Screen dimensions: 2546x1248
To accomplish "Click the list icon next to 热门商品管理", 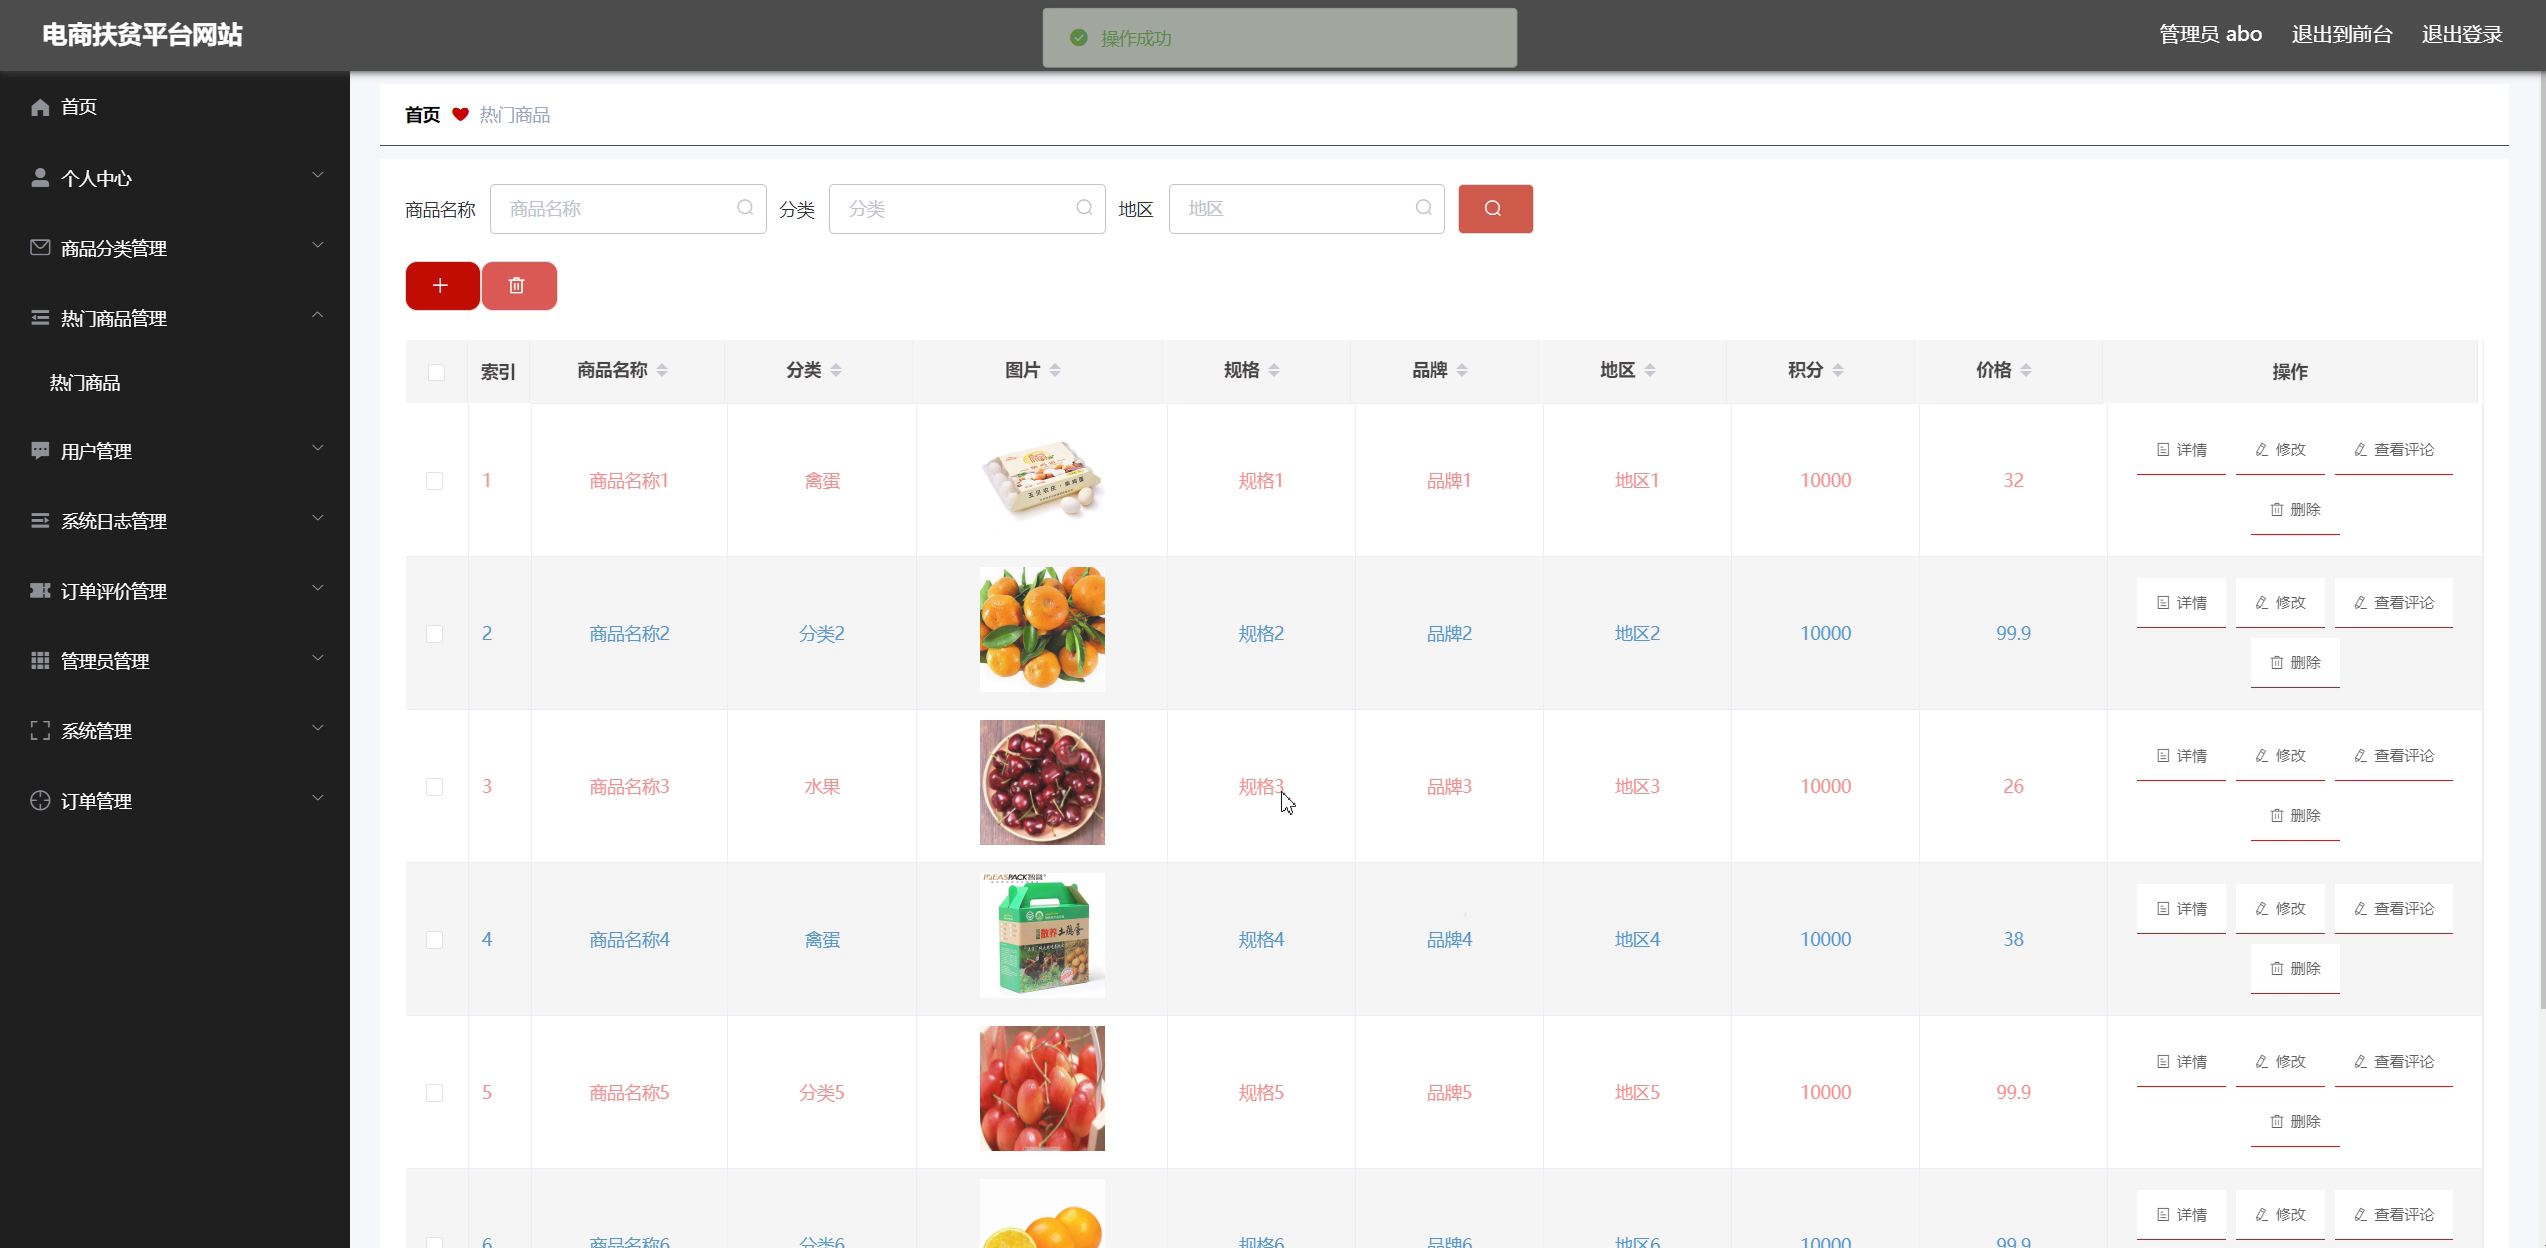I will coord(40,318).
